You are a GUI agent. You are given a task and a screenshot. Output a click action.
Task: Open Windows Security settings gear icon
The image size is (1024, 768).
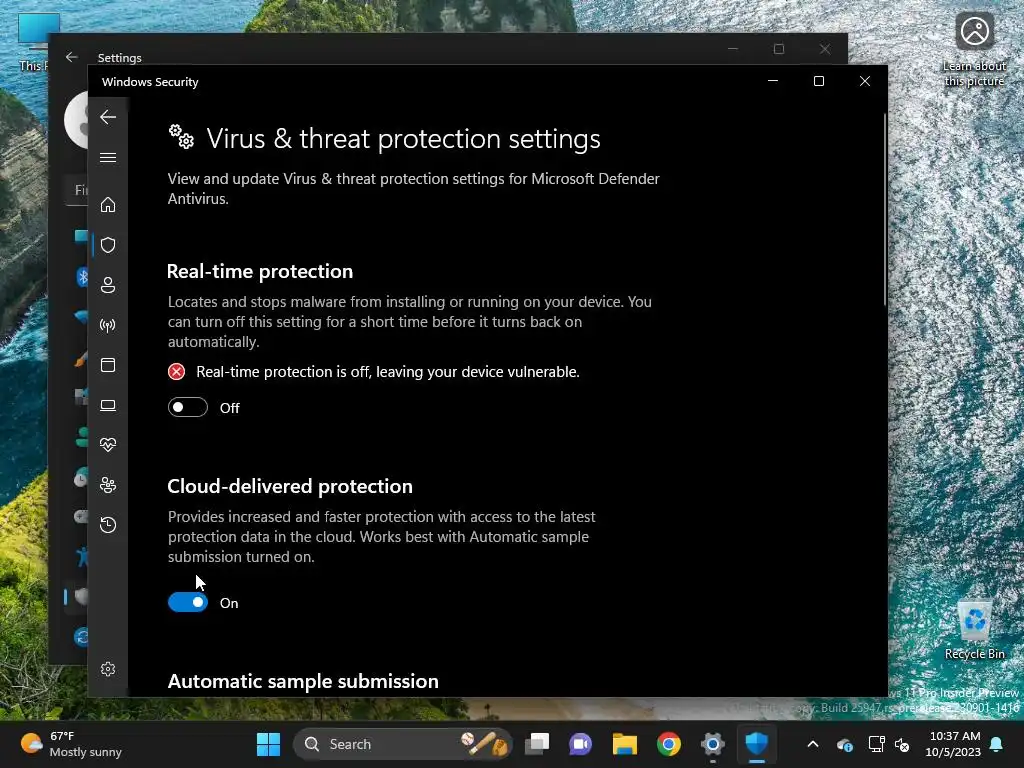pos(108,669)
